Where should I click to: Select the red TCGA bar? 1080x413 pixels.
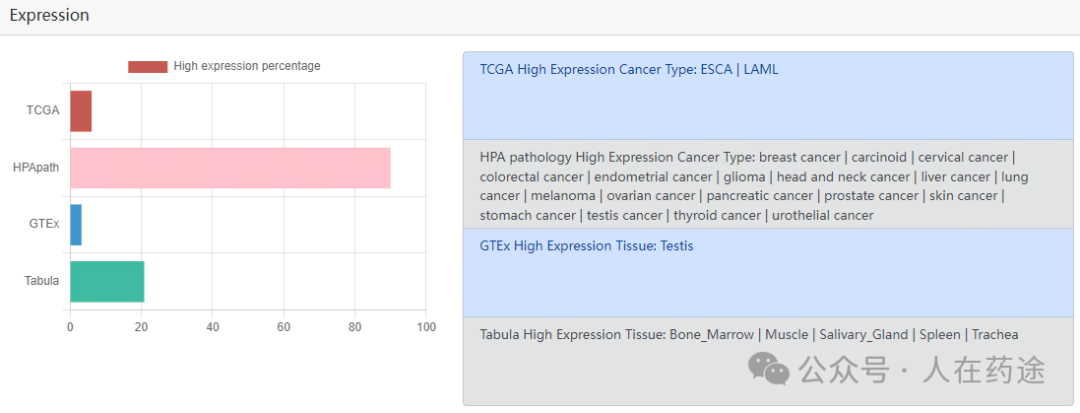coord(81,111)
